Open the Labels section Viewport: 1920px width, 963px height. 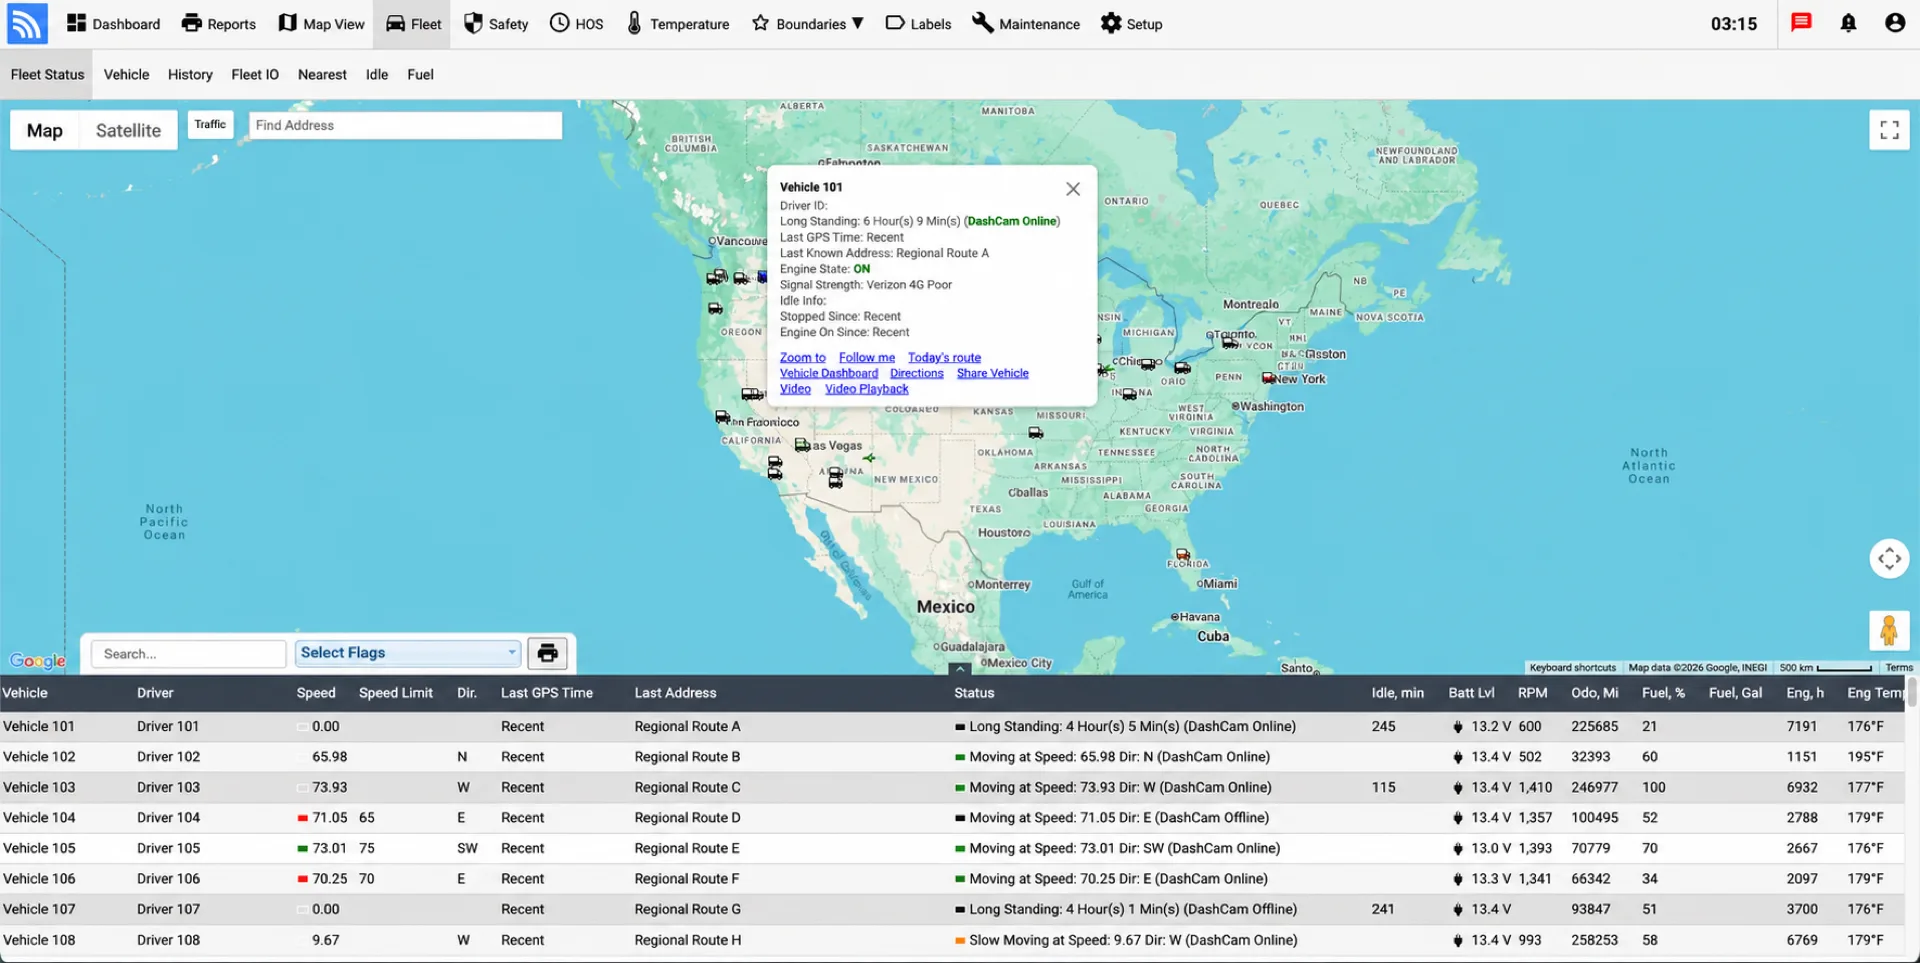pyautogui.click(x=918, y=24)
